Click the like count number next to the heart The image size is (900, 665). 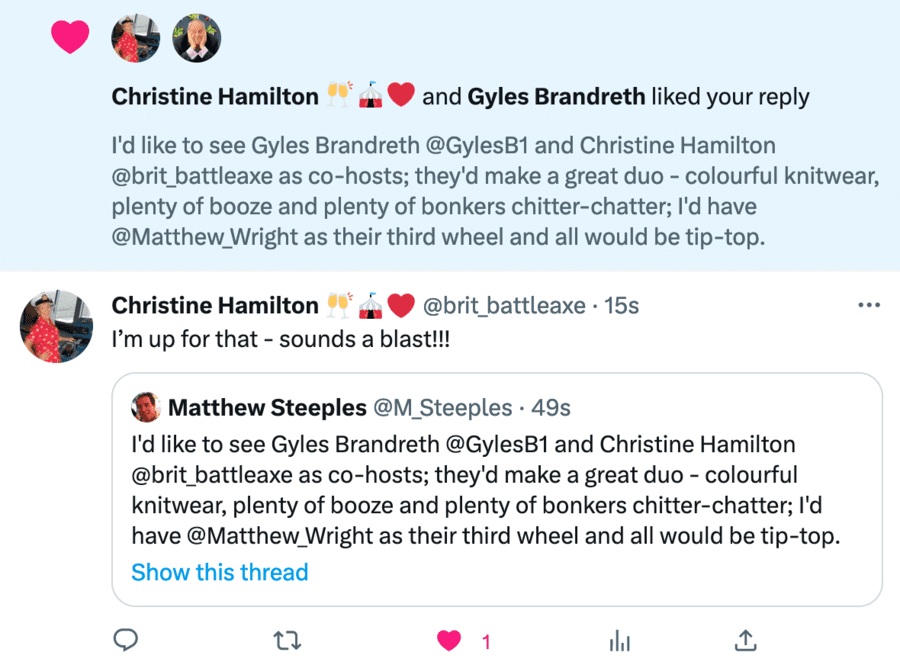coord(485,642)
